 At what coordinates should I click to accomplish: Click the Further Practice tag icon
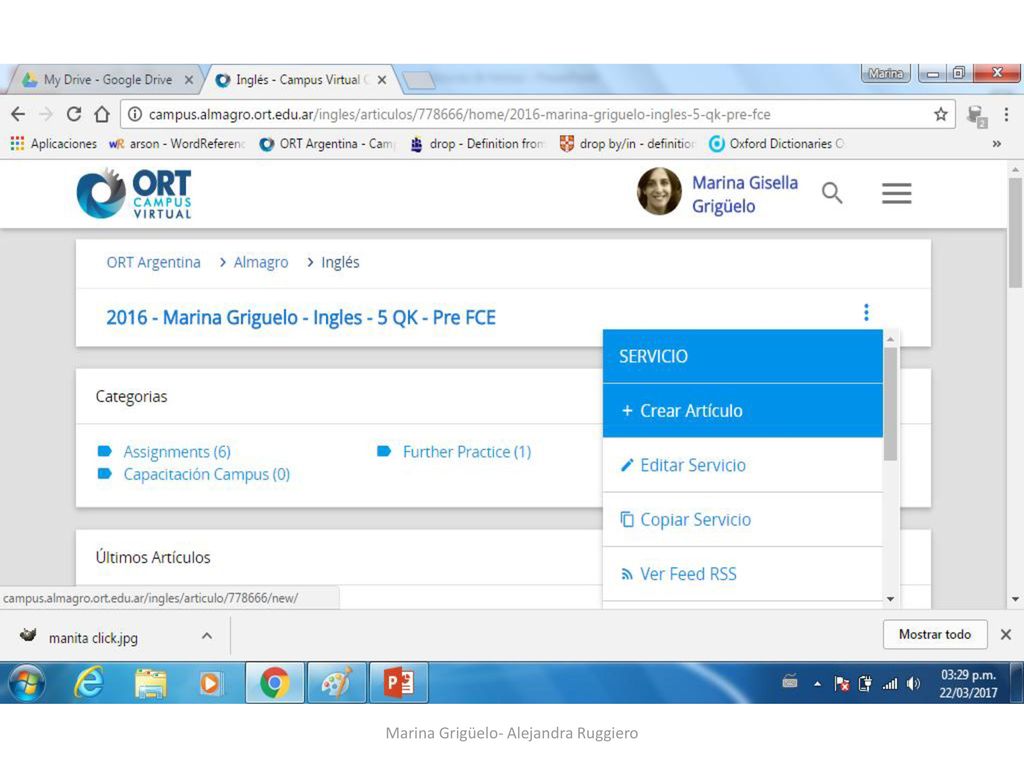coord(384,451)
